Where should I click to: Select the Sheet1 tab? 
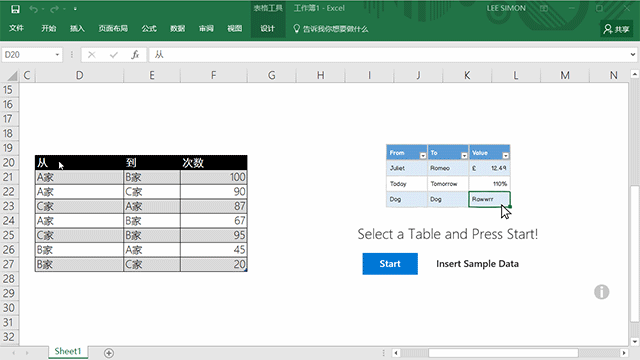tap(68, 351)
